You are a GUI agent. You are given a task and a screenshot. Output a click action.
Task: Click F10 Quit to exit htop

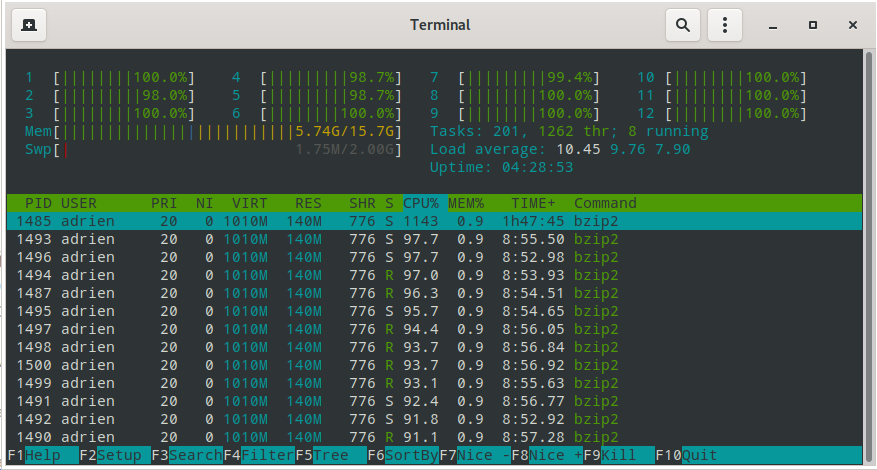pos(686,455)
